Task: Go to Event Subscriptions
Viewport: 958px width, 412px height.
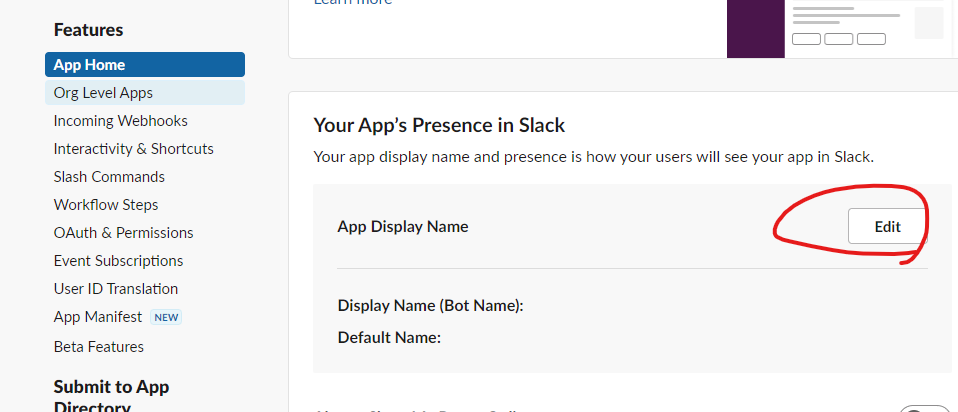Action: pos(119,261)
